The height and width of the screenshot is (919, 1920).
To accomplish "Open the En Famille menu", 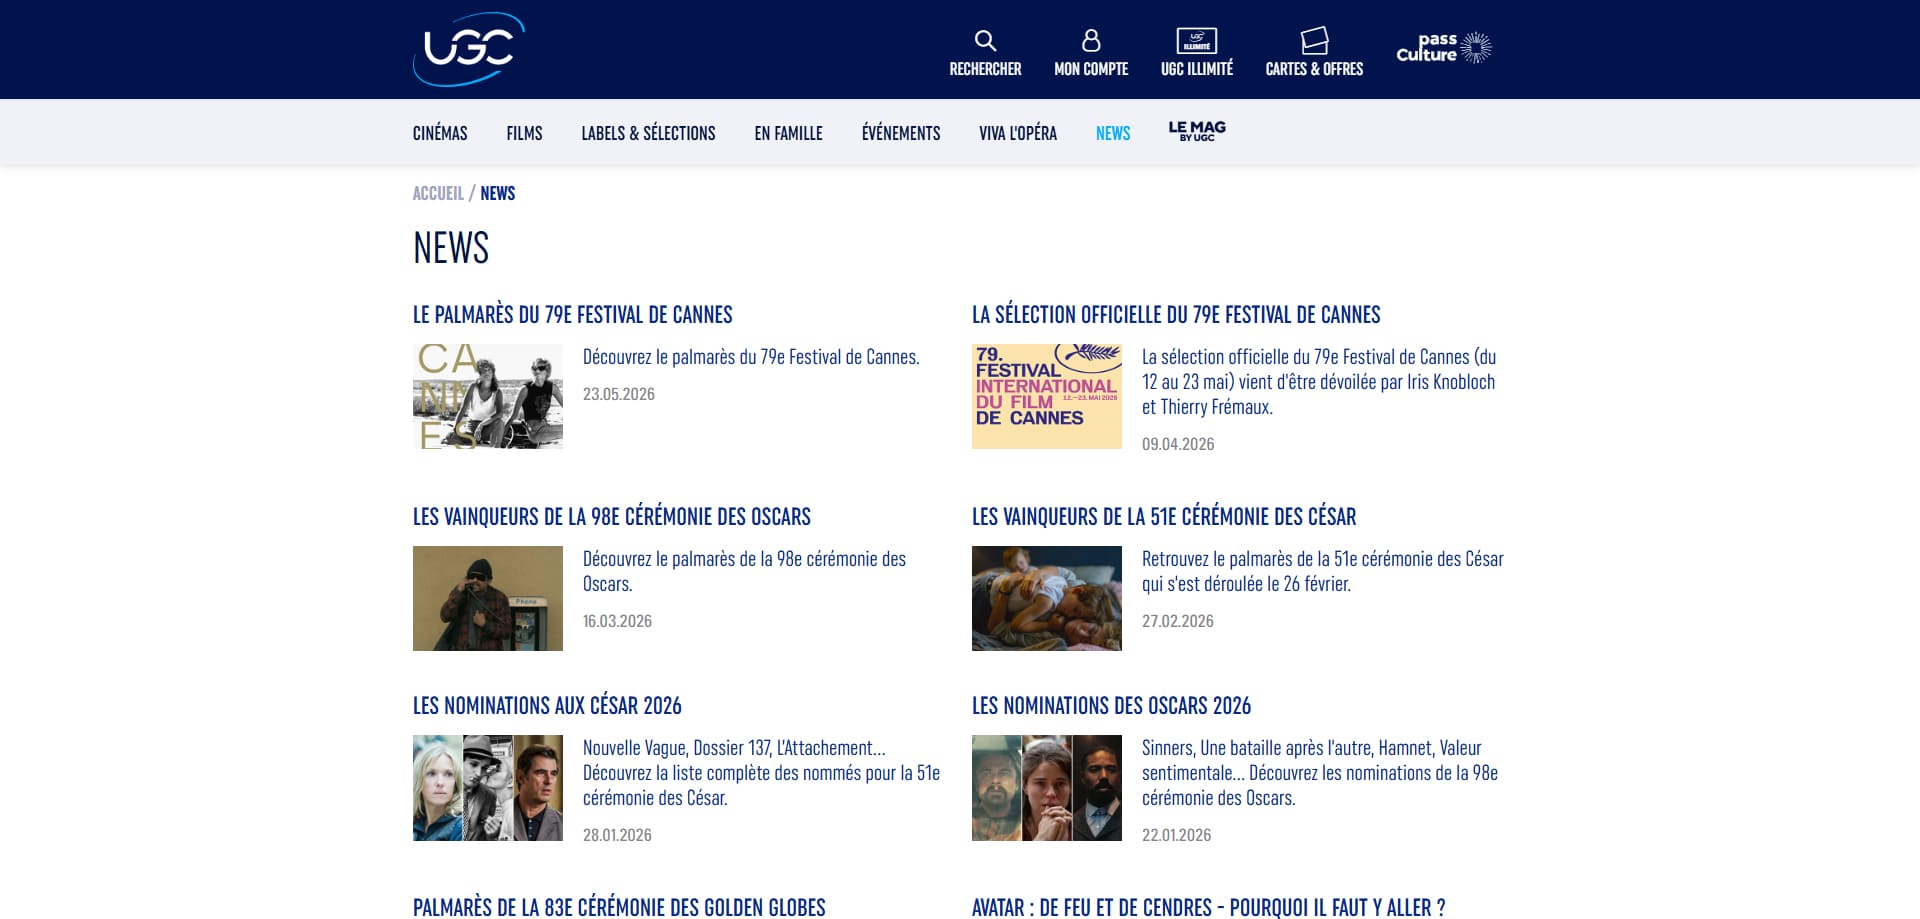I will (788, 133).
